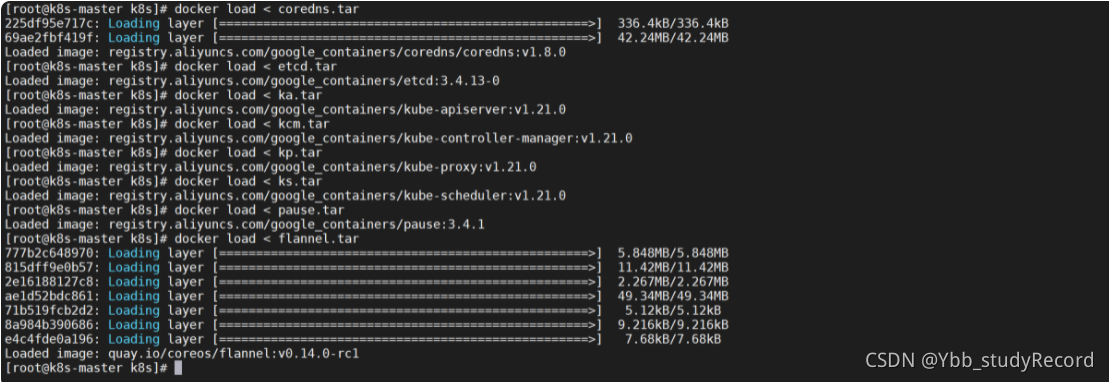Click the quay.io/coreos/flannel:v0.14.0-rc1 image line
The image size is (1109, 382).
(x=182, y=353)
